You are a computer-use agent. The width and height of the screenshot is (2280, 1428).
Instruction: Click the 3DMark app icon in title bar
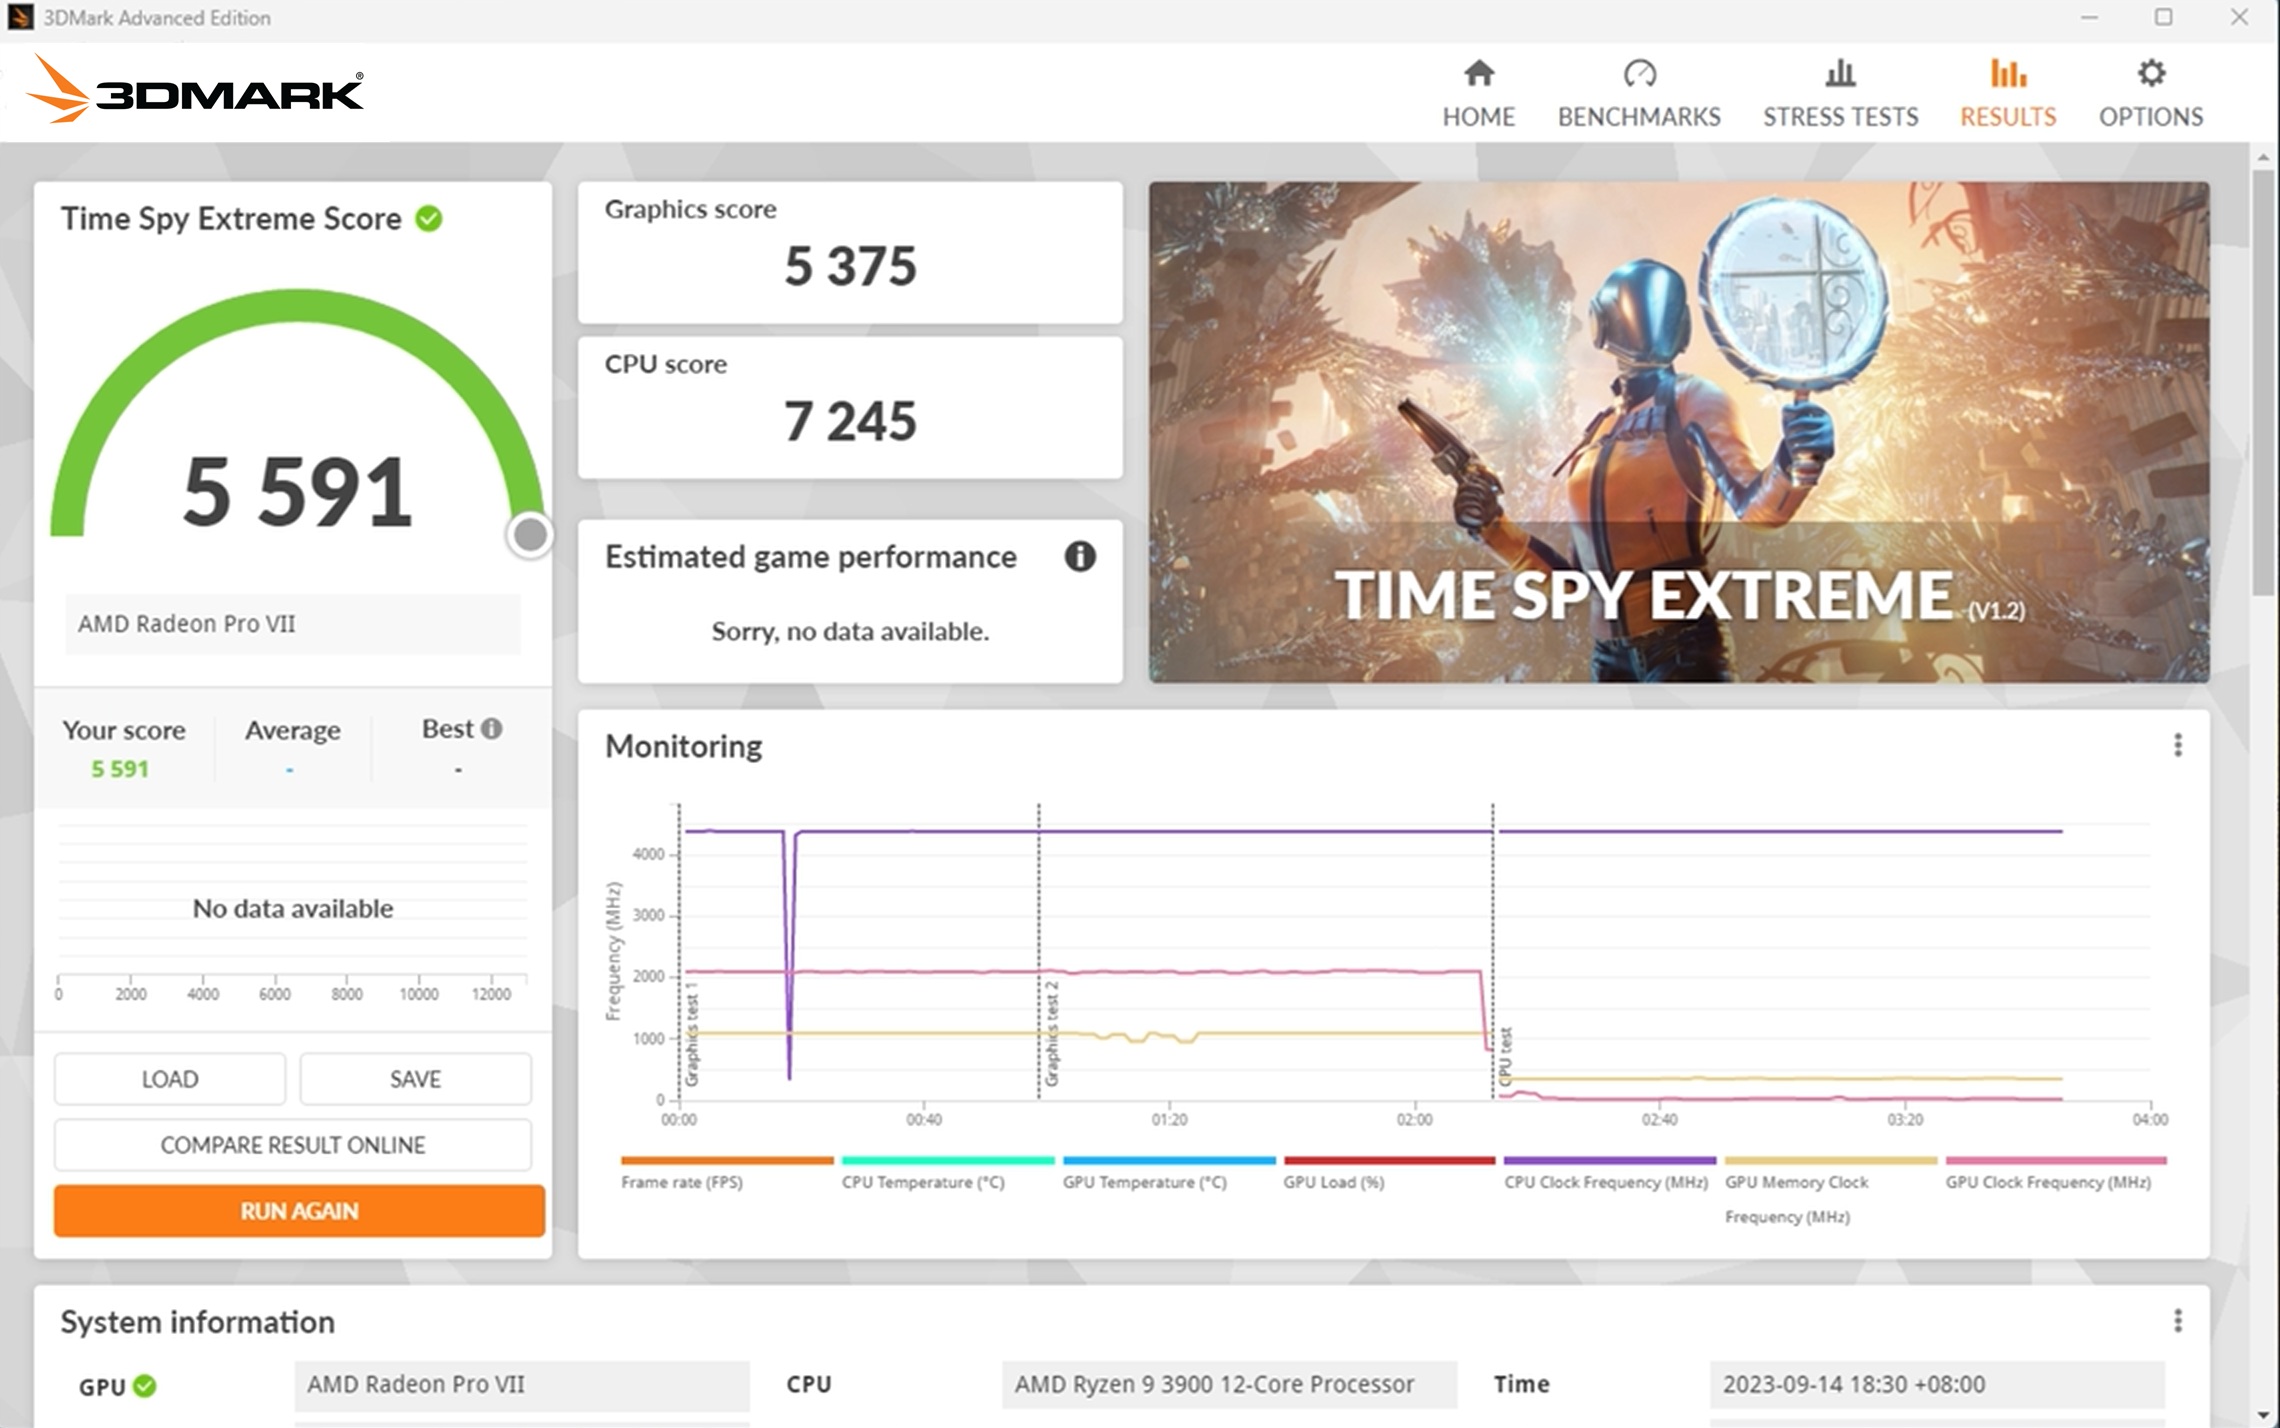tap(20, 17)
